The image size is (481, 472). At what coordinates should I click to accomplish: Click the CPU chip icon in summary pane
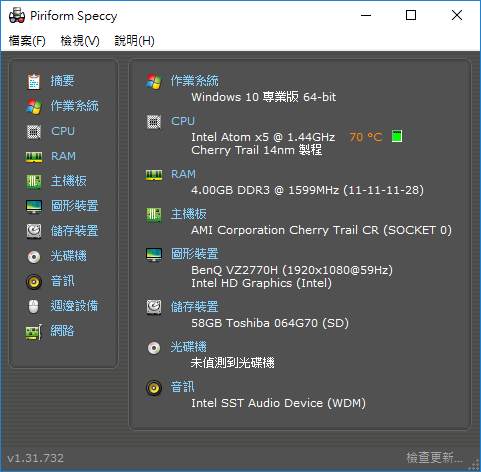tap(154, 122)
